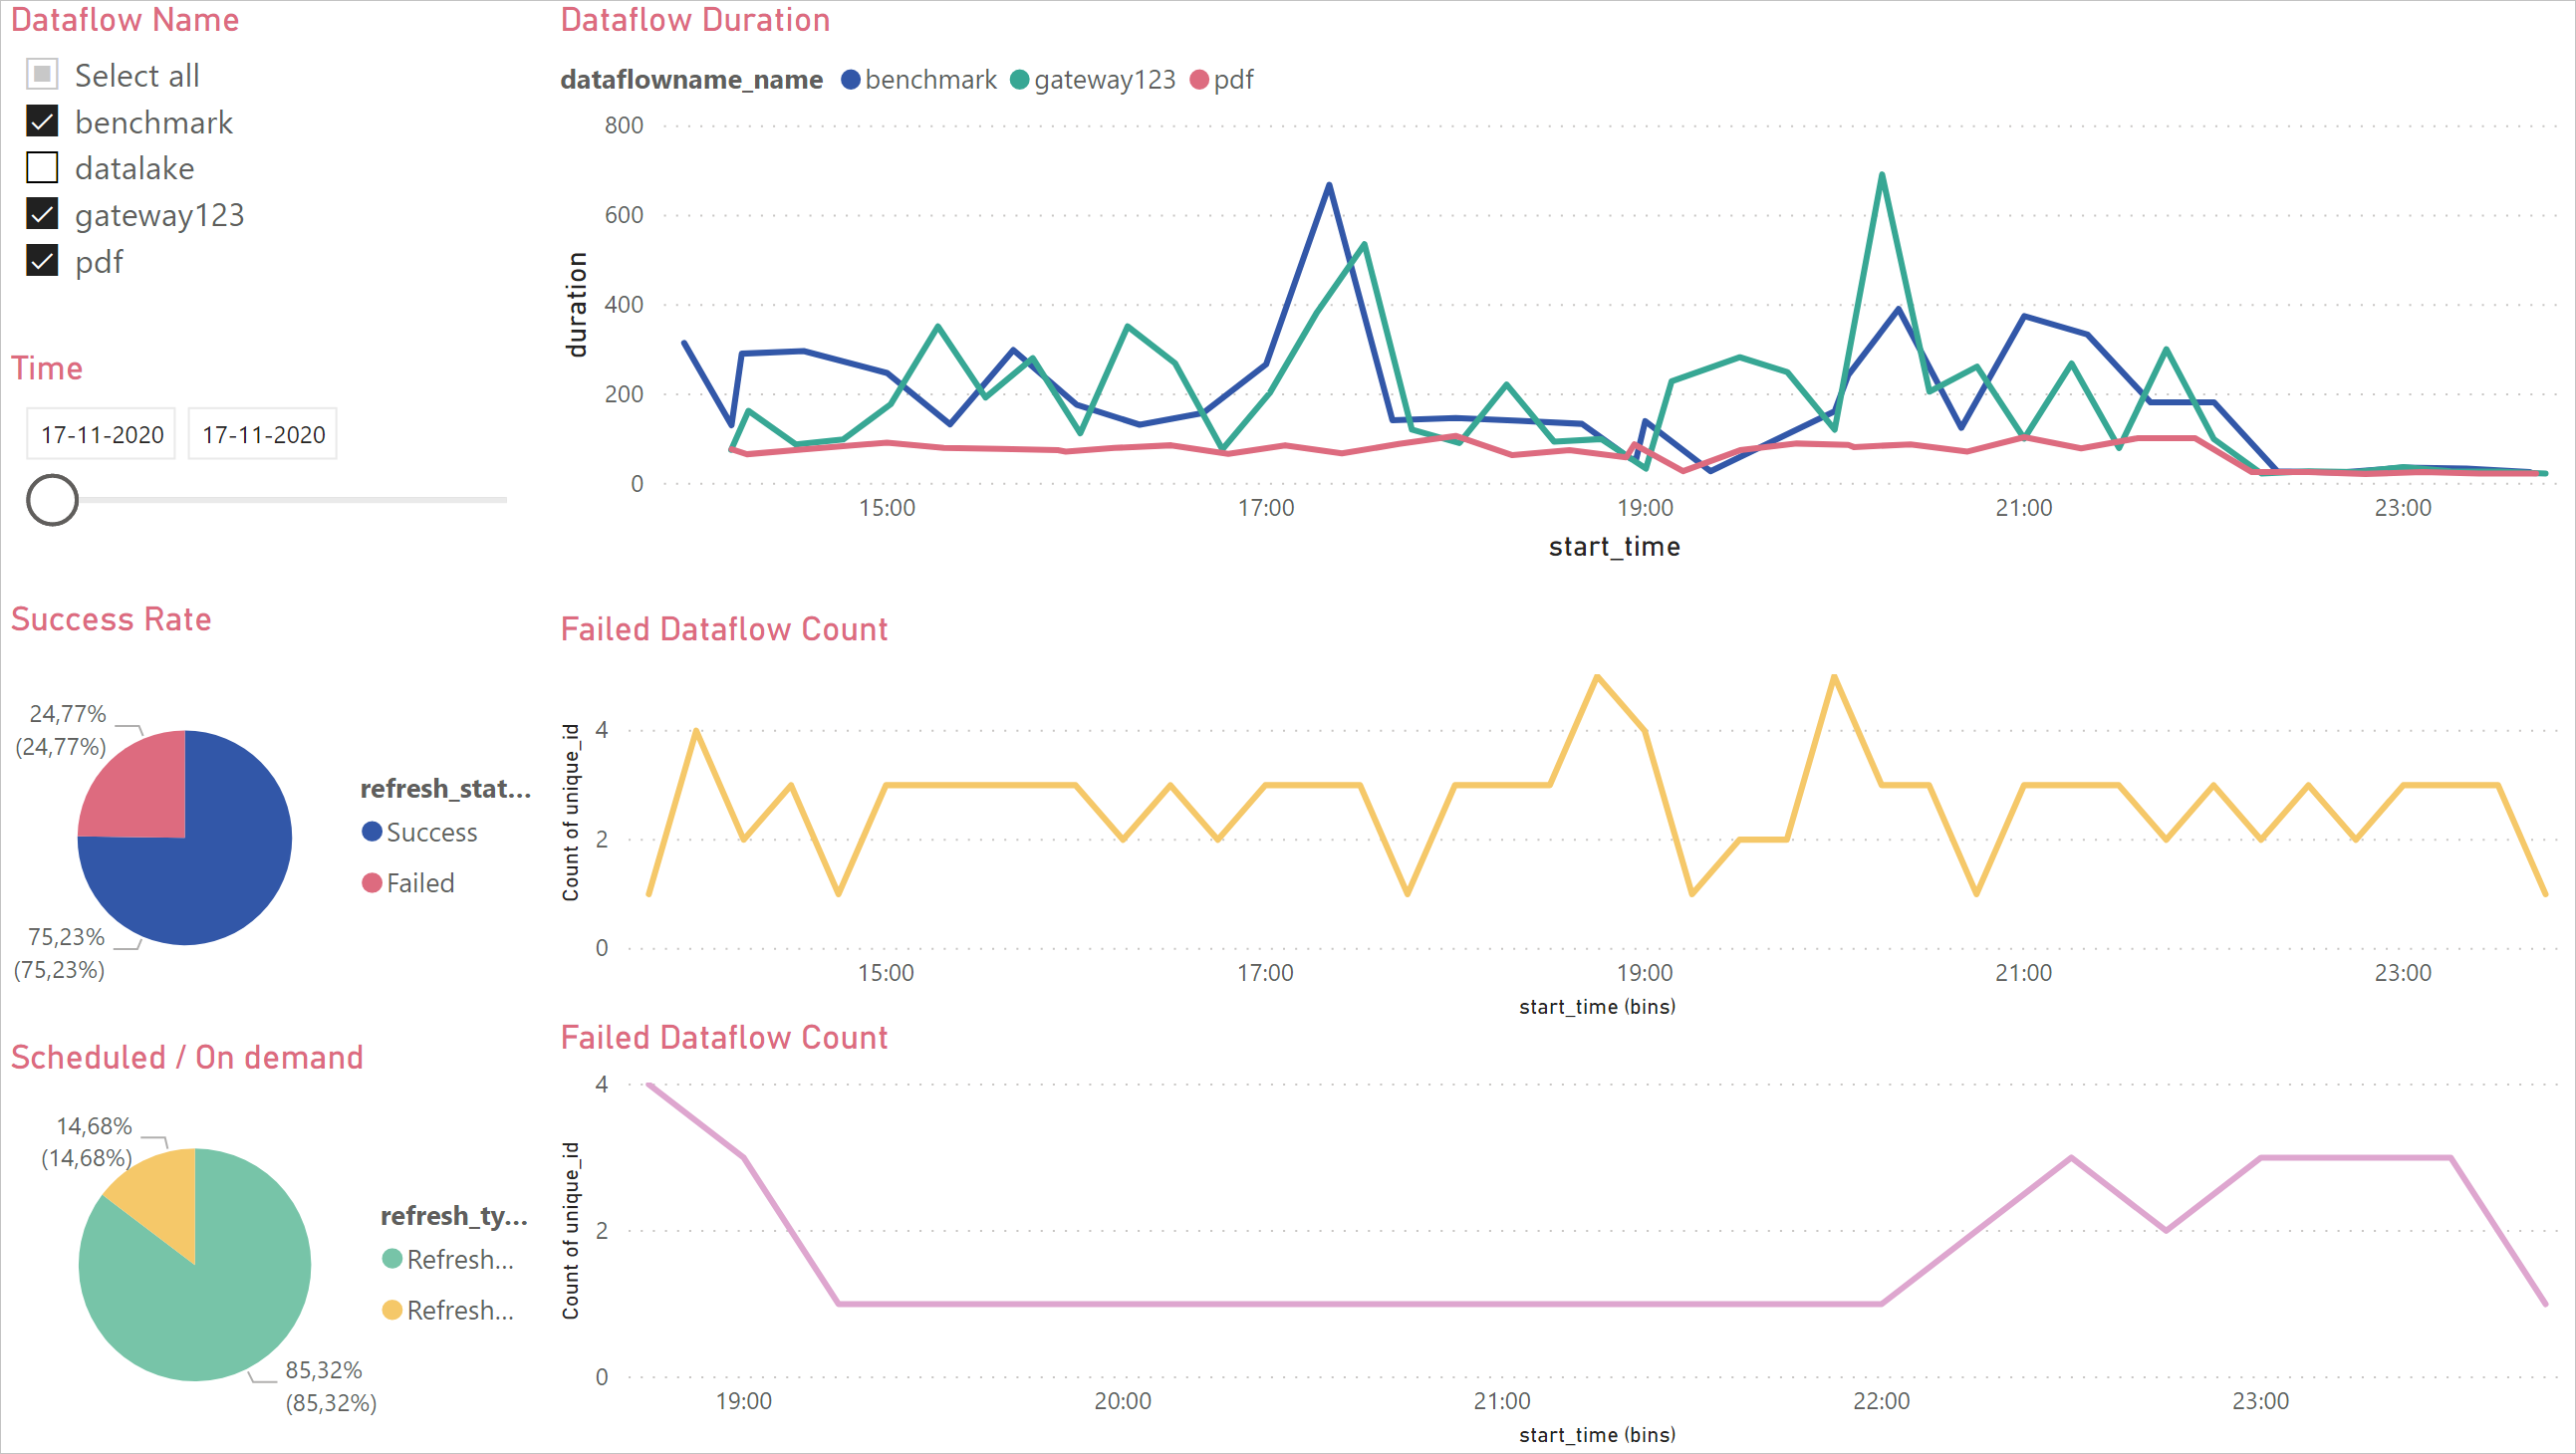Open the start date input field 17-11-2020
Screen dimensions: 2576x1454
pyautogui.click(x=99, y=433)
